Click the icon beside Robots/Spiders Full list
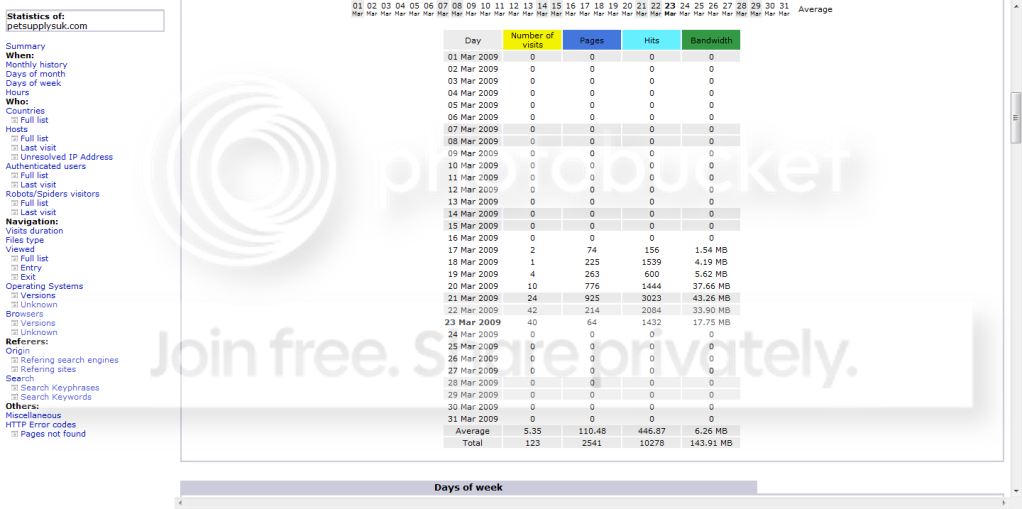This screenshot has width=1022, height=509. tap(14, 203)
